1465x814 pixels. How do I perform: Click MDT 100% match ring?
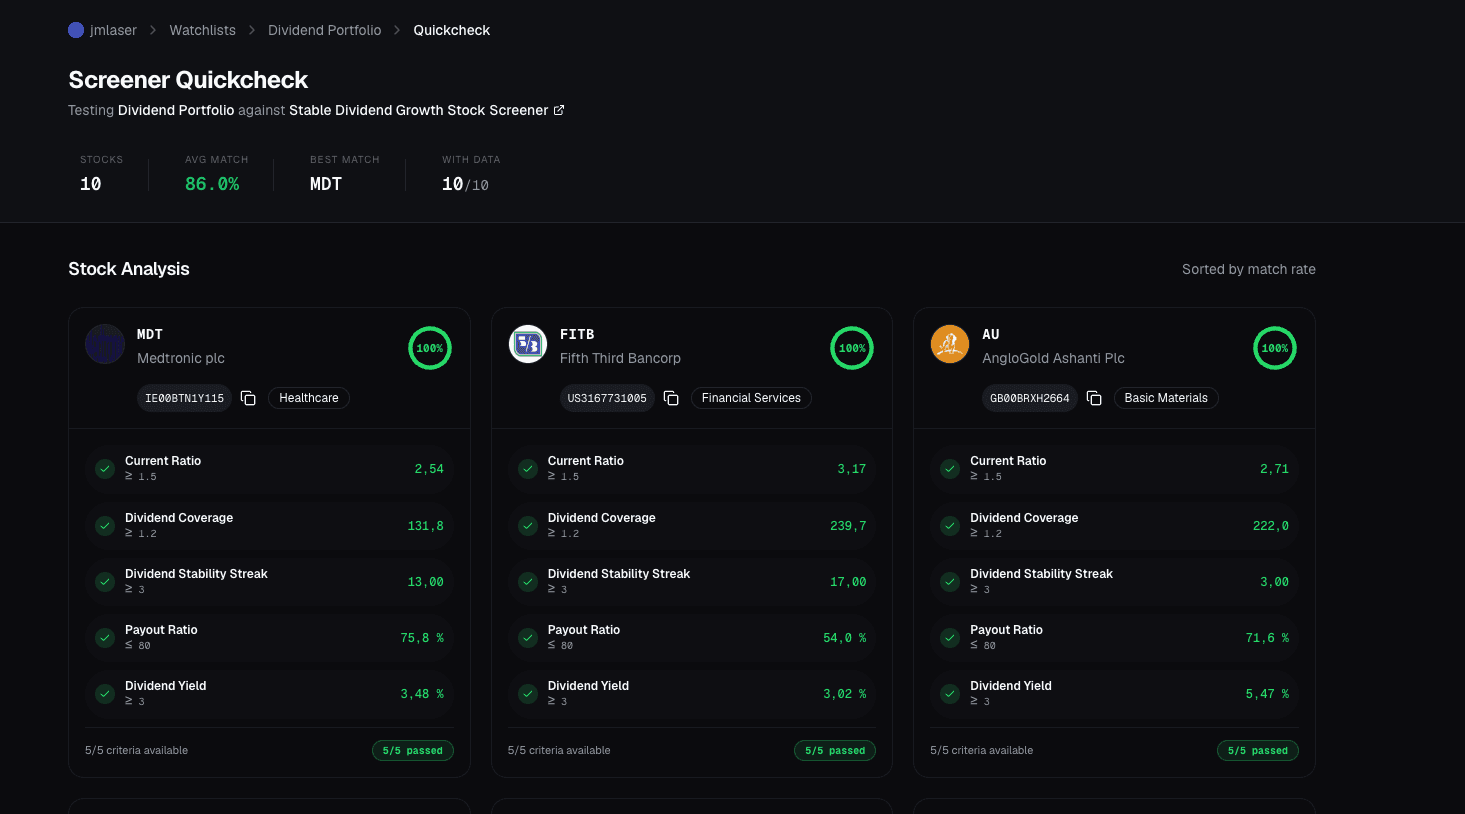pos(430,348)
